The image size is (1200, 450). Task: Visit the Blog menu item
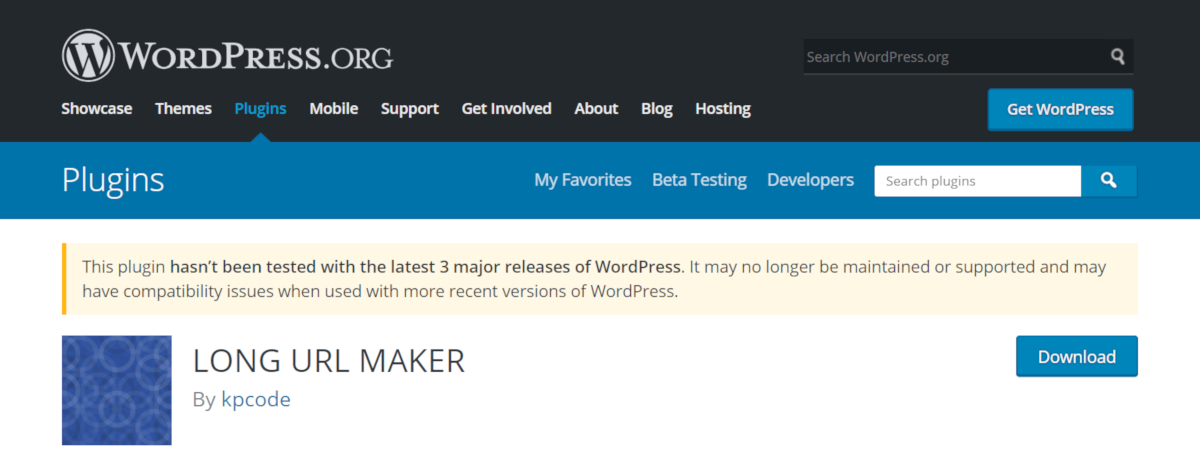pos(656,109)
